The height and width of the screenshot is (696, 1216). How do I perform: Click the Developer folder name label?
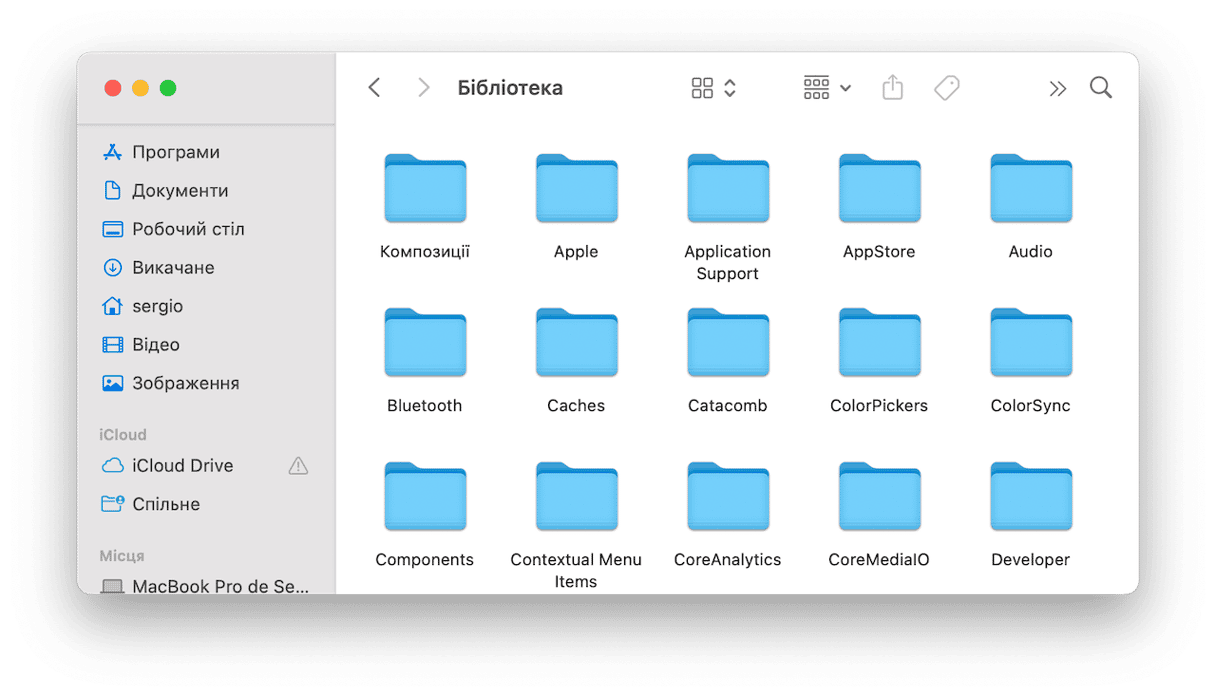coord(1031,560)
